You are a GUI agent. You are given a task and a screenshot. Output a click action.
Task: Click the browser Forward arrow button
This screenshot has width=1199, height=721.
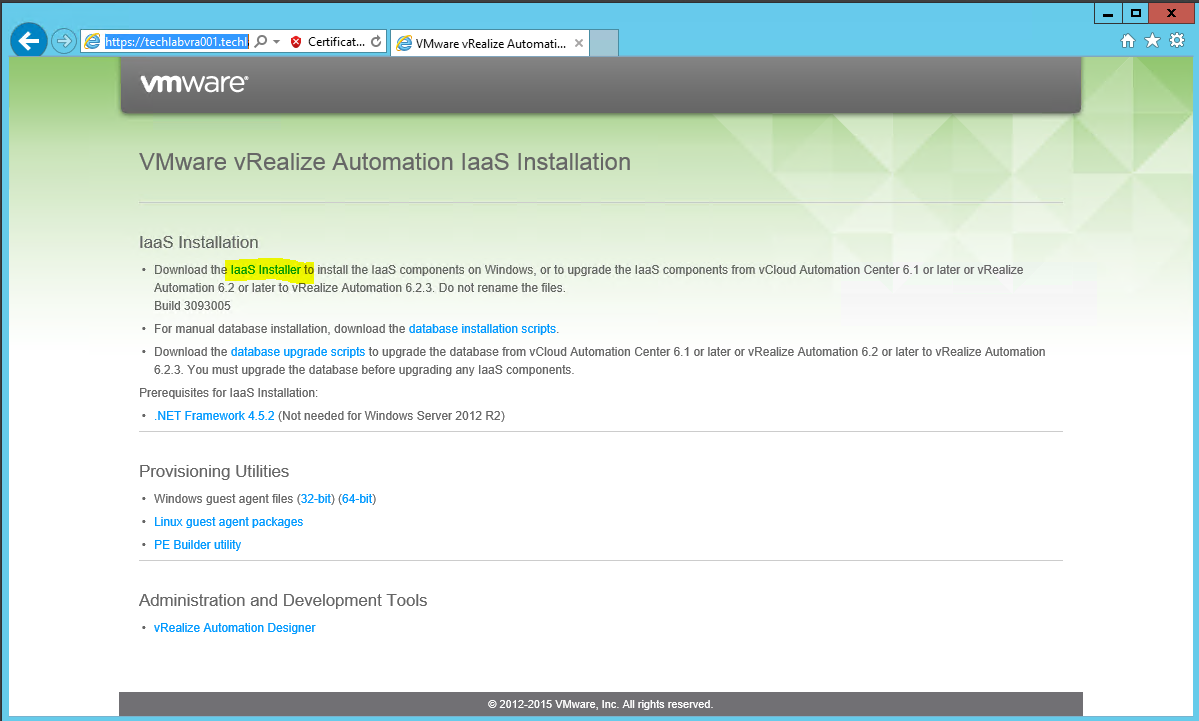64,41
